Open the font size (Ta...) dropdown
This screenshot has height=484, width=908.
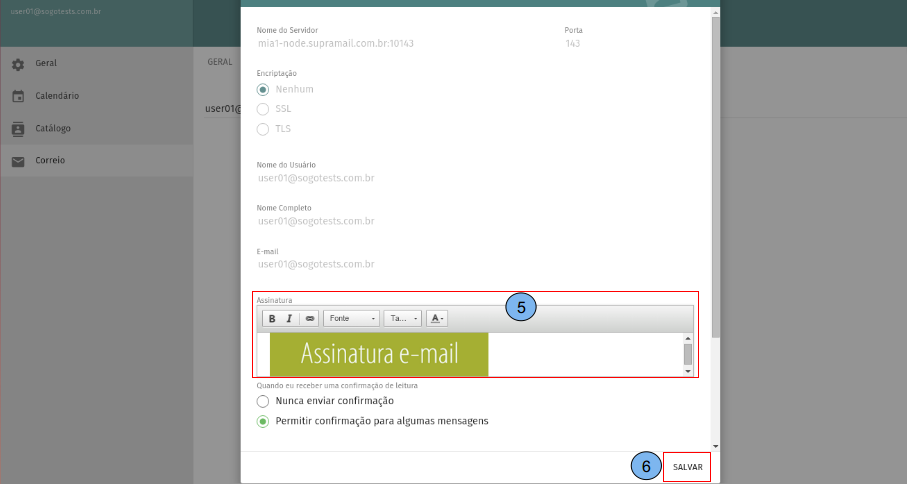(x=403, y=318)
